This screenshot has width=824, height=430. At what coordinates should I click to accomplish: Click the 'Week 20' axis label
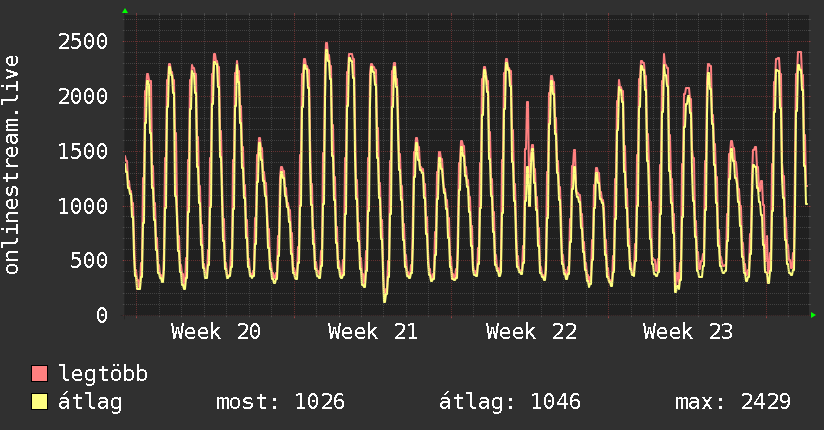click(x=215, y=332)
